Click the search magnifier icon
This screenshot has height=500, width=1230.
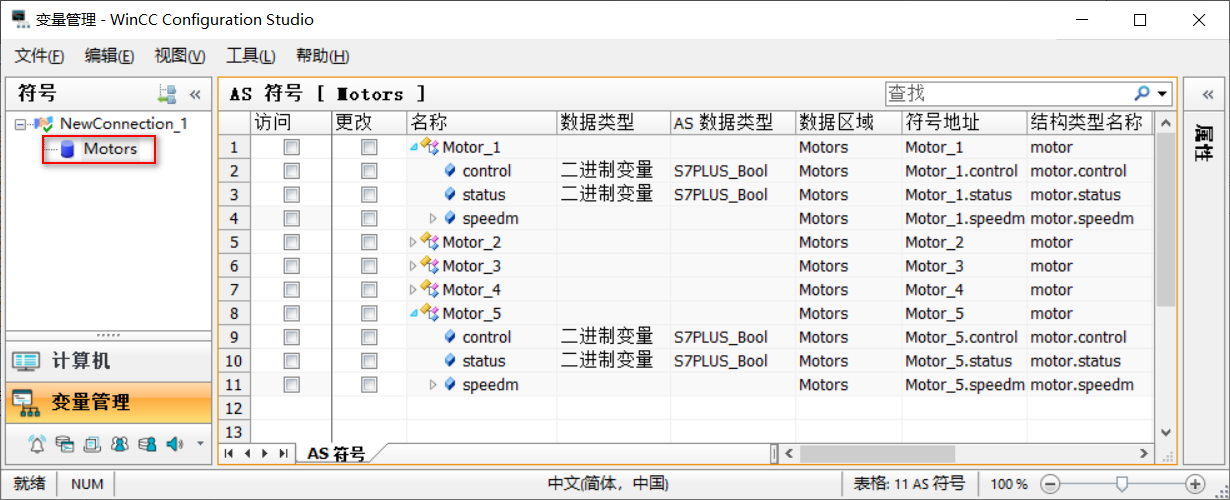(1141, 93)
